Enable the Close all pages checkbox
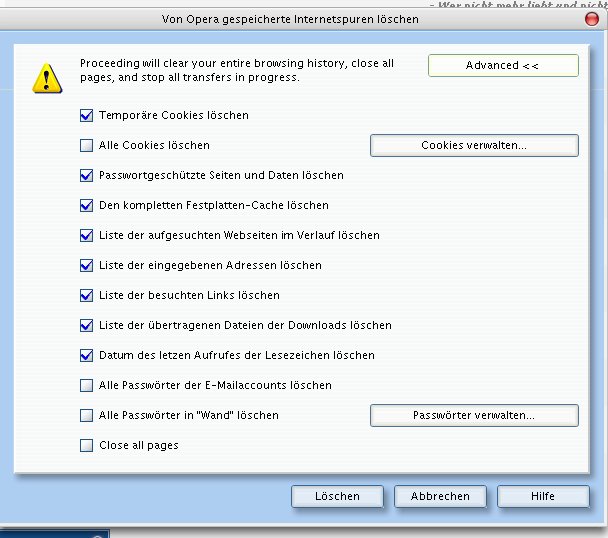The width and height of the screenshot is (608, 538). 86,445
